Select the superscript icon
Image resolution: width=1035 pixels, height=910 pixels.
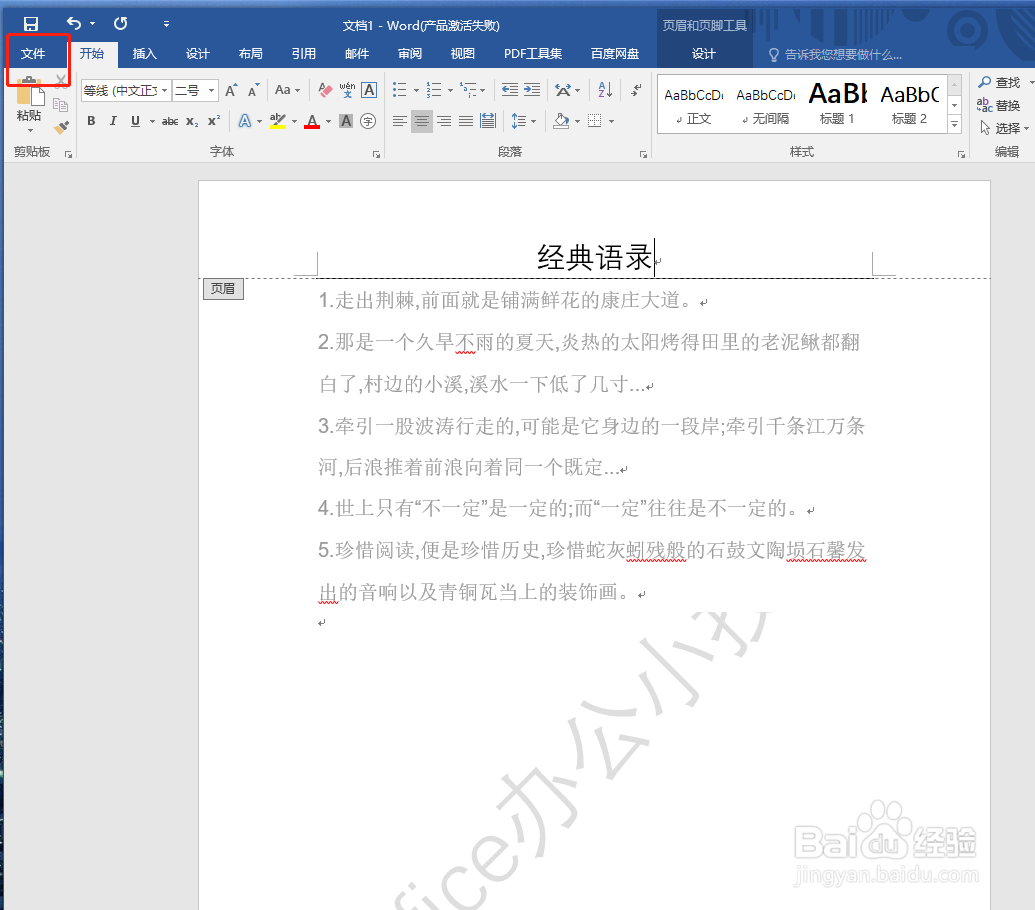coord(211,121)
